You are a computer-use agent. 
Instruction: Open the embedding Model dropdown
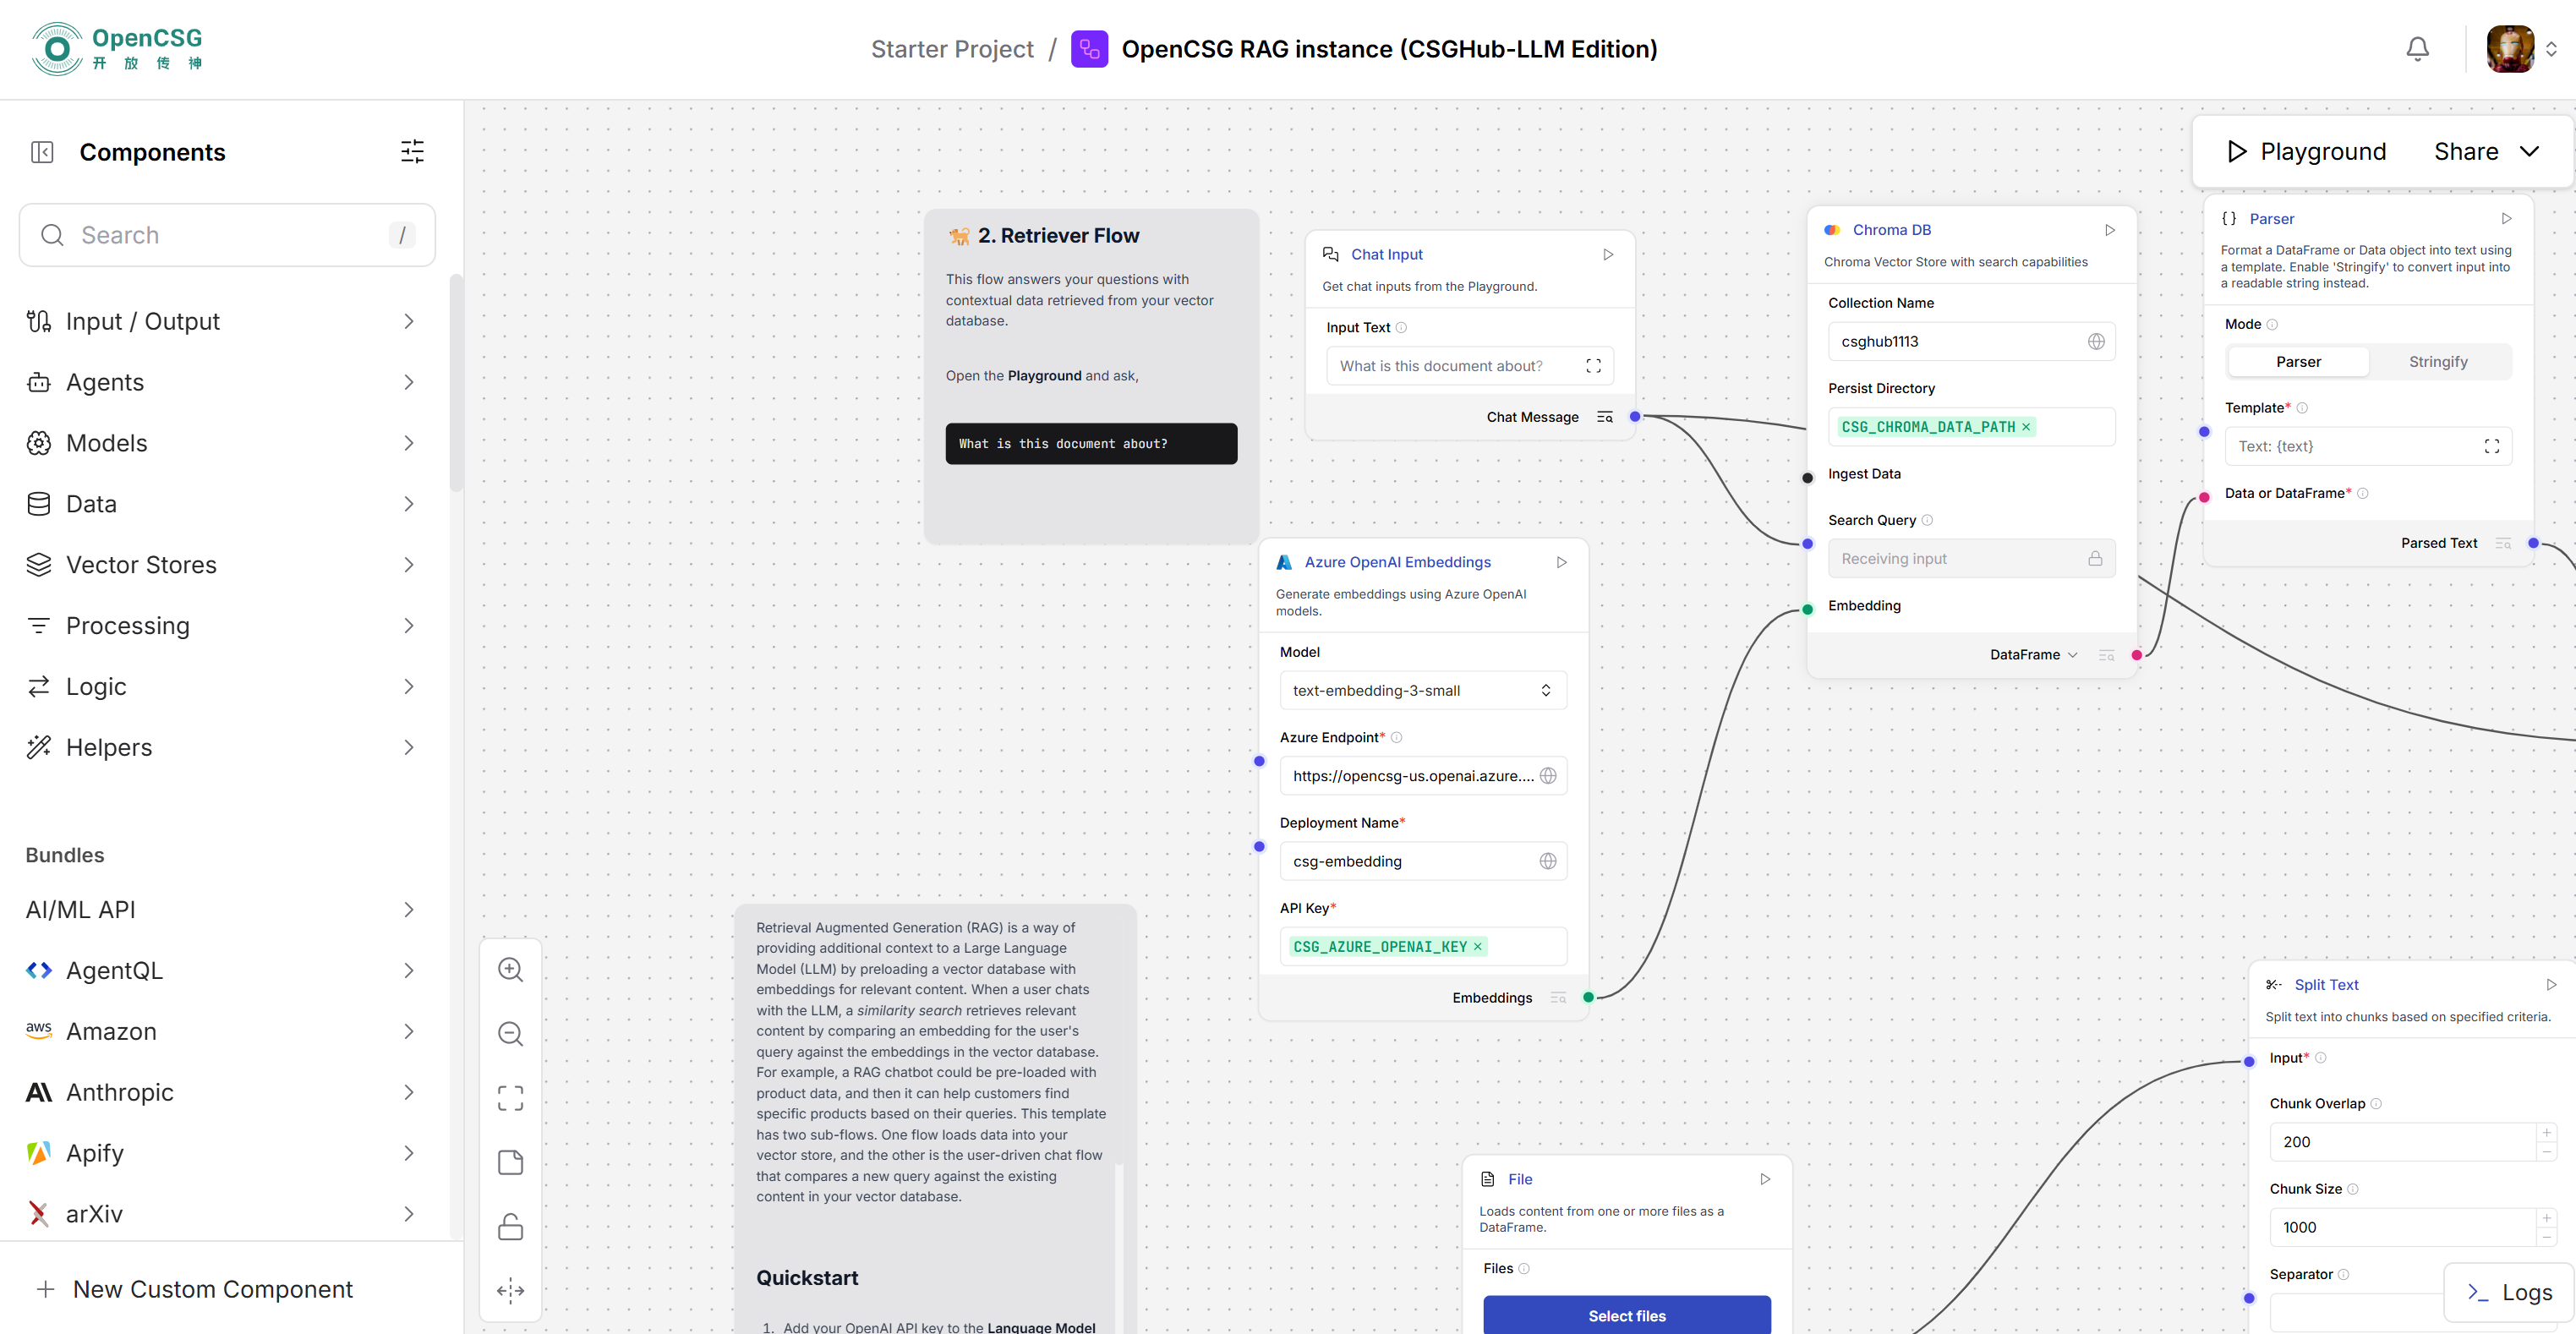[1422, 690]
